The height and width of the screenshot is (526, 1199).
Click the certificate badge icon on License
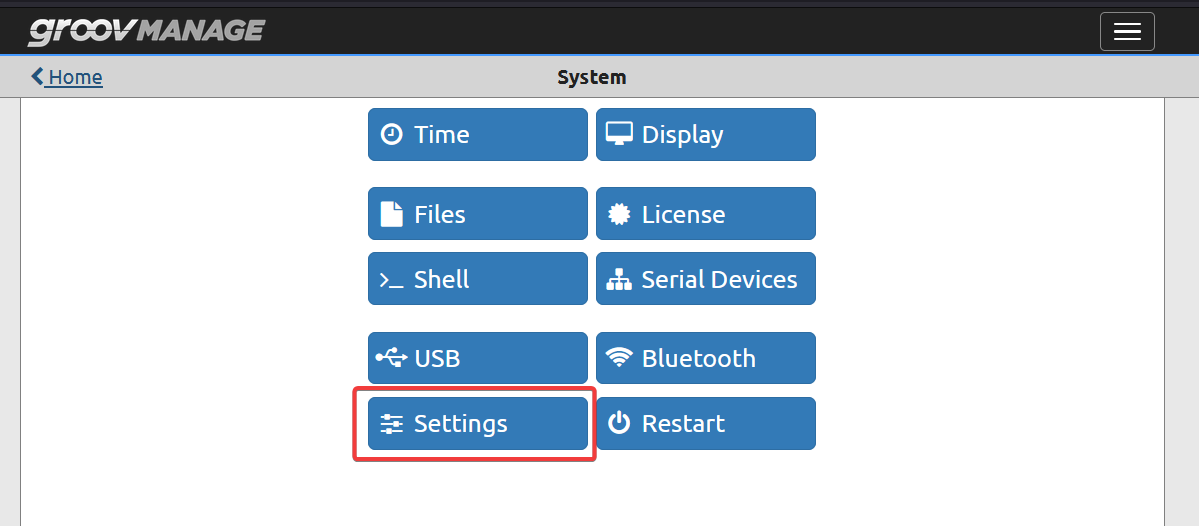pyautogui.click(x=619, y=214)
